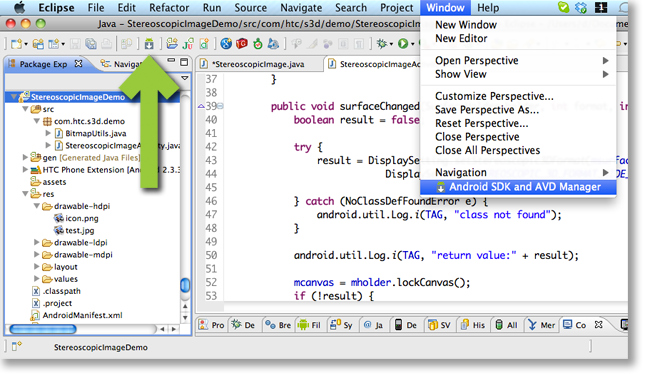Click the New JUnit test toolbar icon
Screen dimensions: 650x378
click(188, 44)
